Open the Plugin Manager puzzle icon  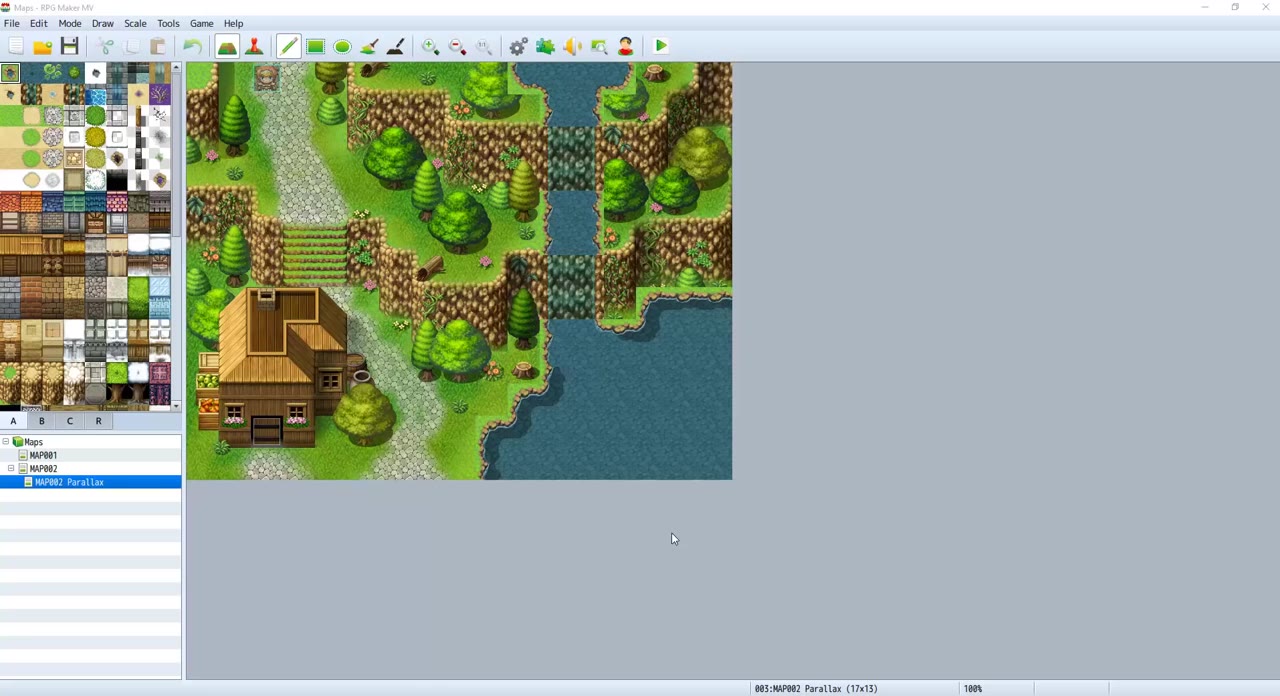[x=545, y=46]
